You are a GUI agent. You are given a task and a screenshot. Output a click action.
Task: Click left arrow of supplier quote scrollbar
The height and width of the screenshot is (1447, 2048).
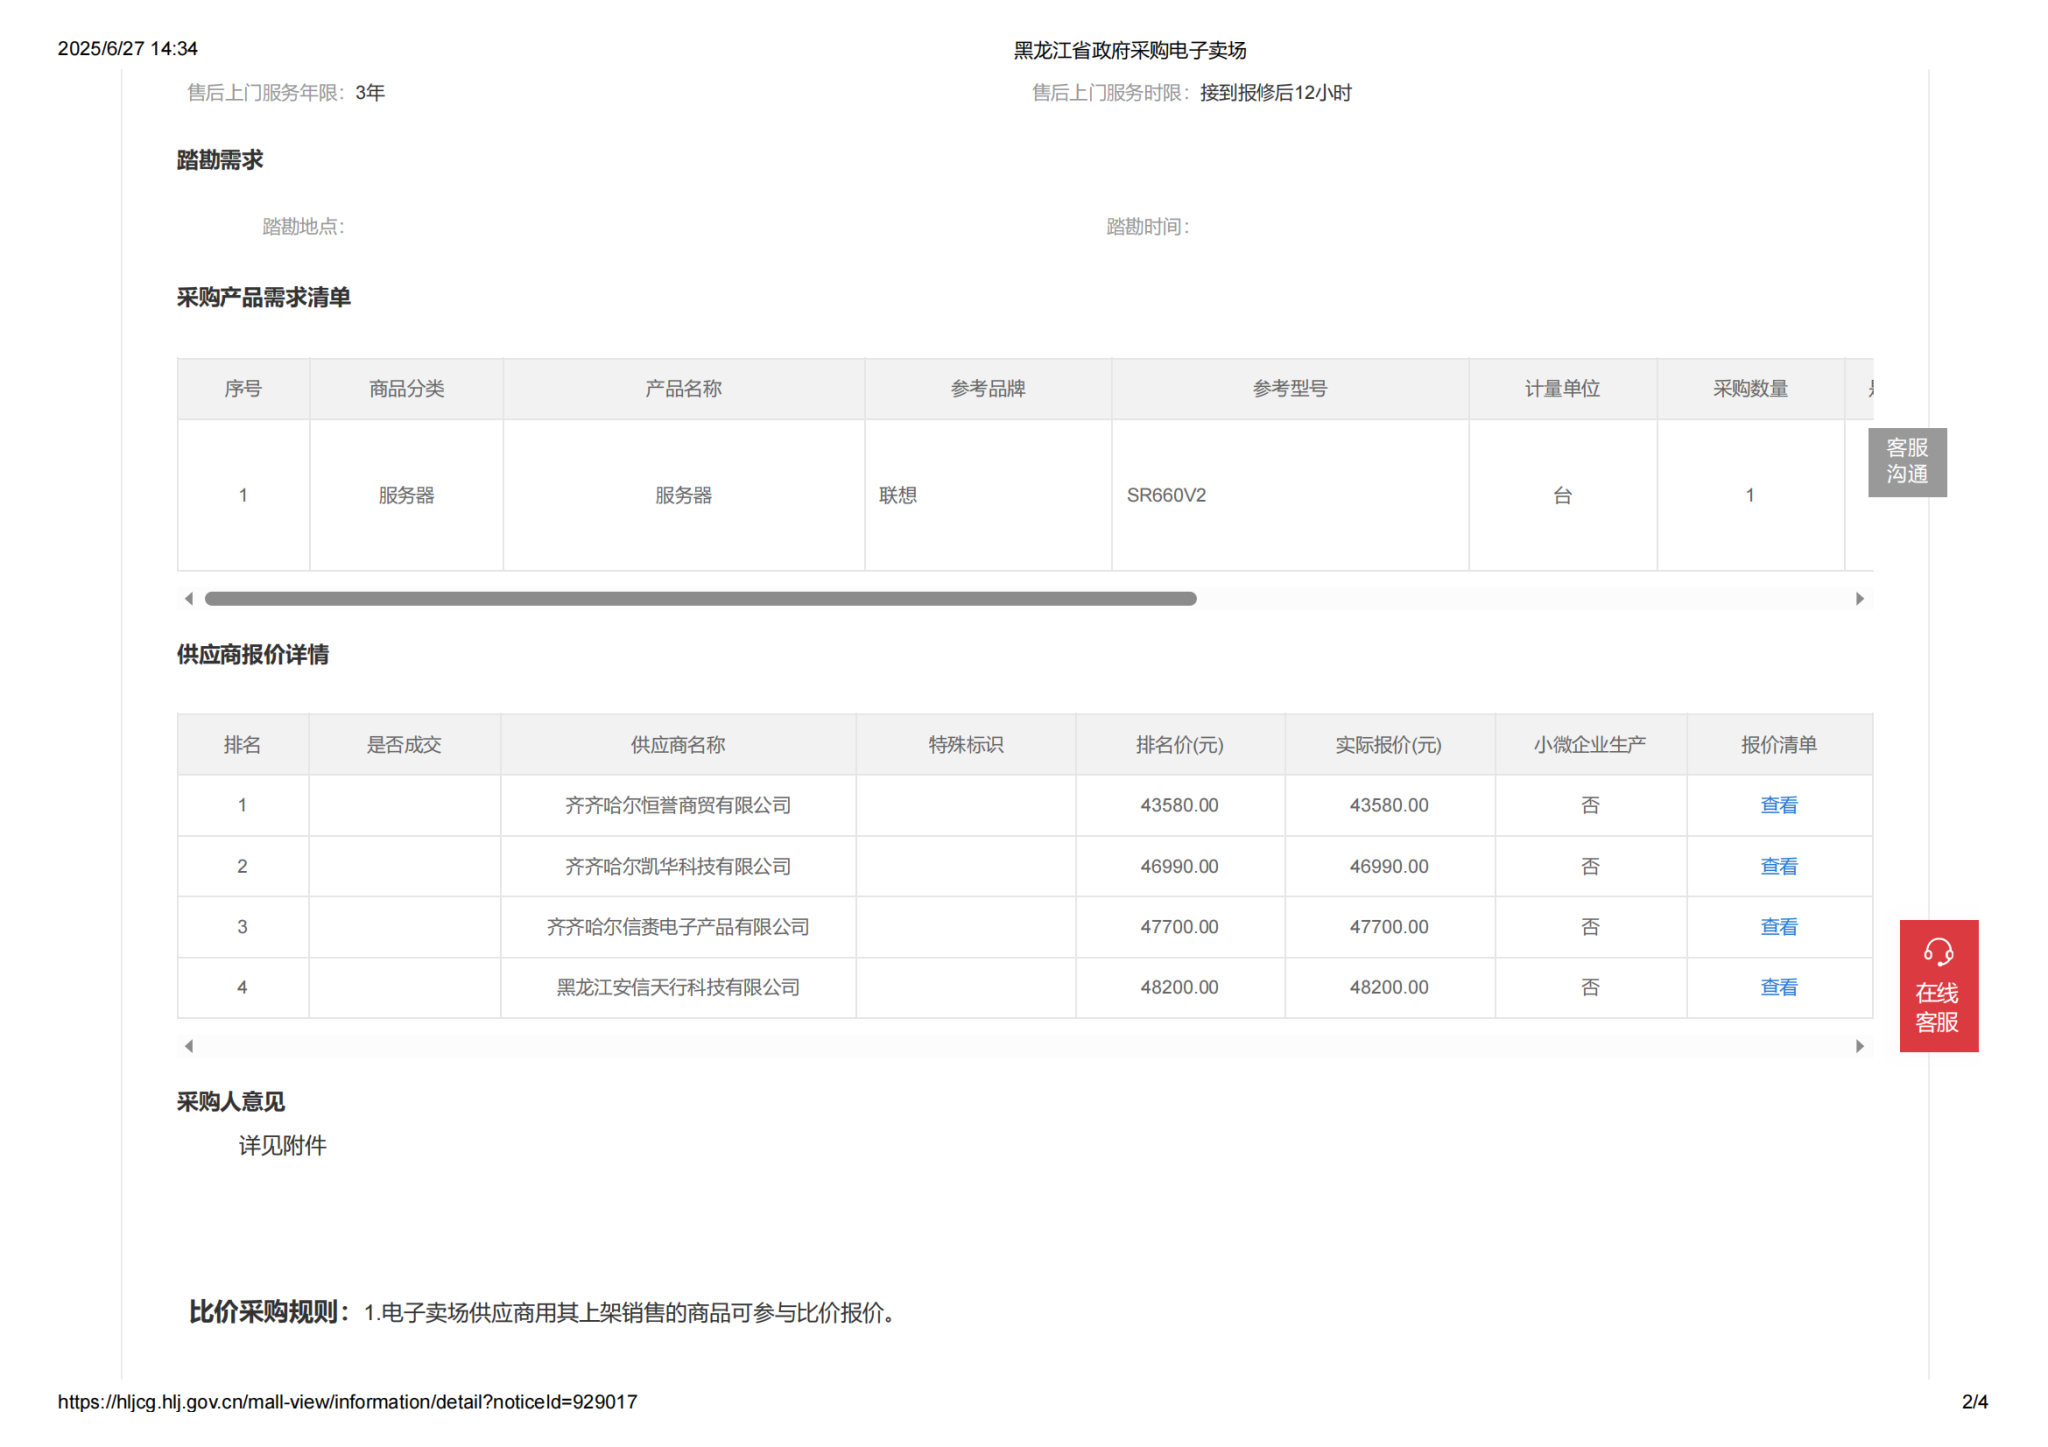coord(189,1046)
